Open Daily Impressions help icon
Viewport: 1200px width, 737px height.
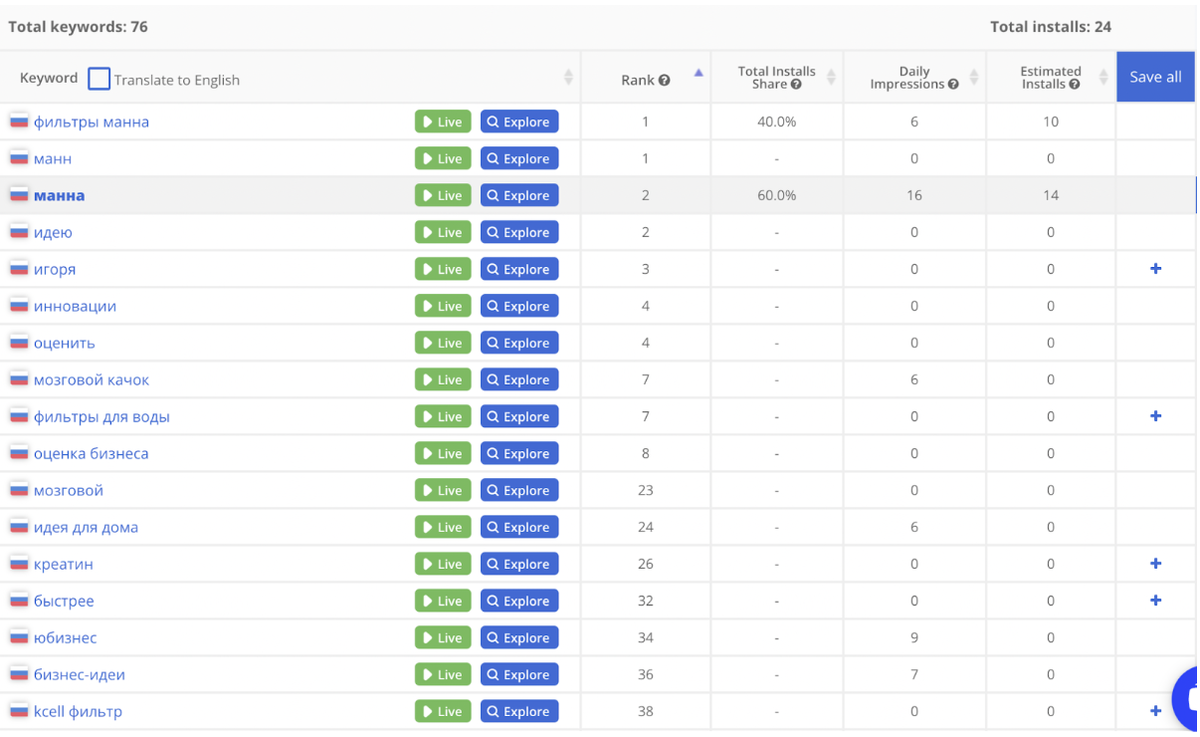(x=953, y=85)
